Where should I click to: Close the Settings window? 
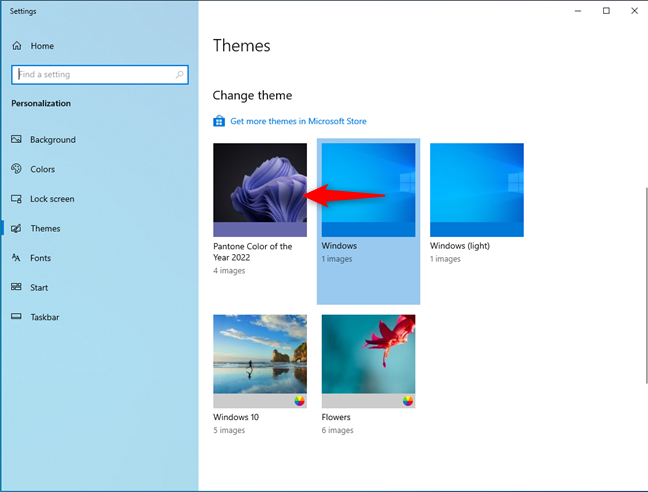(x=634, y=11)
